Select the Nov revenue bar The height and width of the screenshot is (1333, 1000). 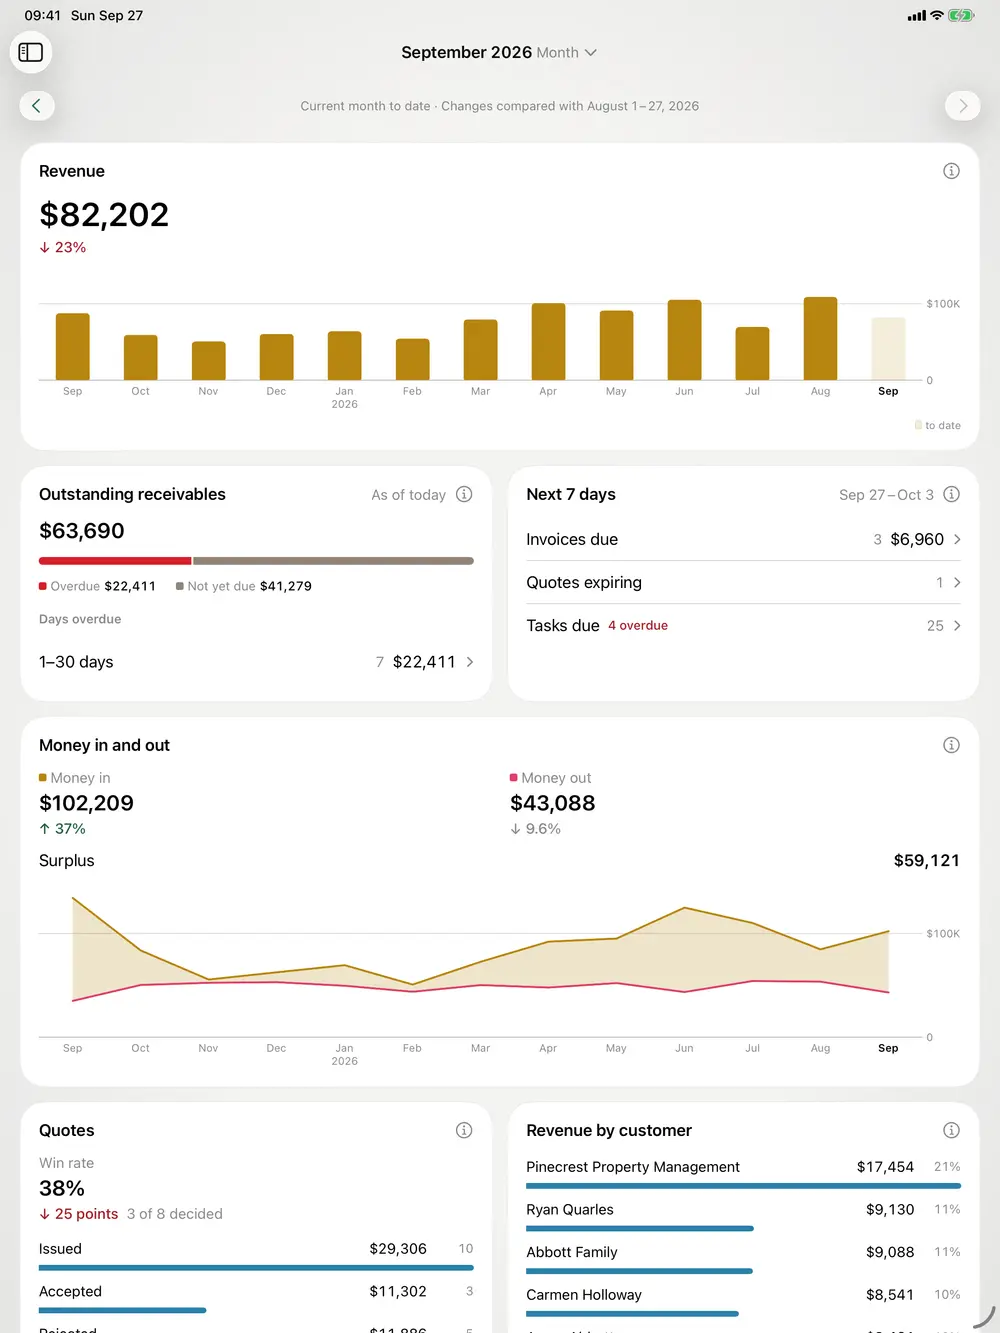point(208,361)
